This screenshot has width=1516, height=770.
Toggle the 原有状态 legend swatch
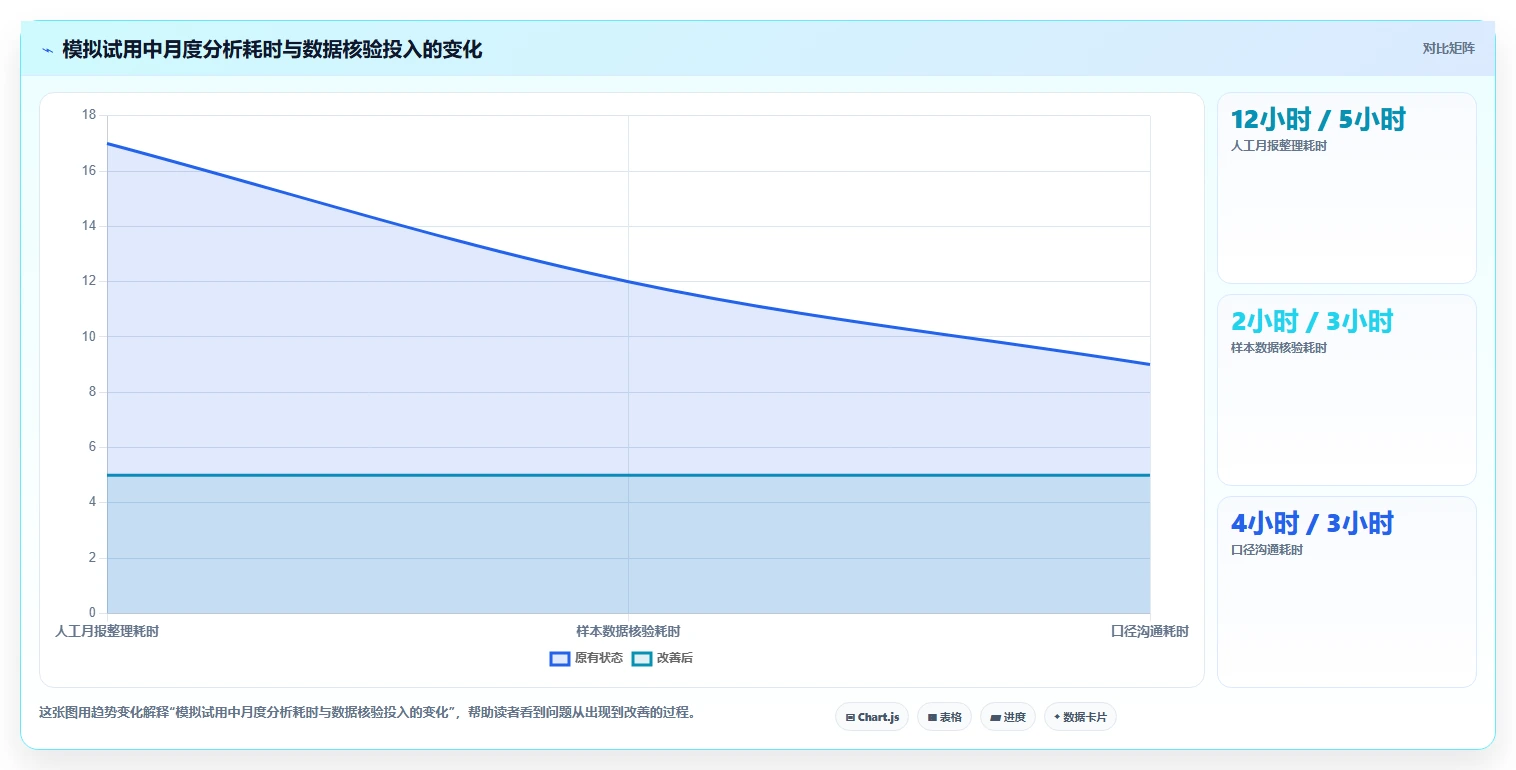click(x=560, y=658)
